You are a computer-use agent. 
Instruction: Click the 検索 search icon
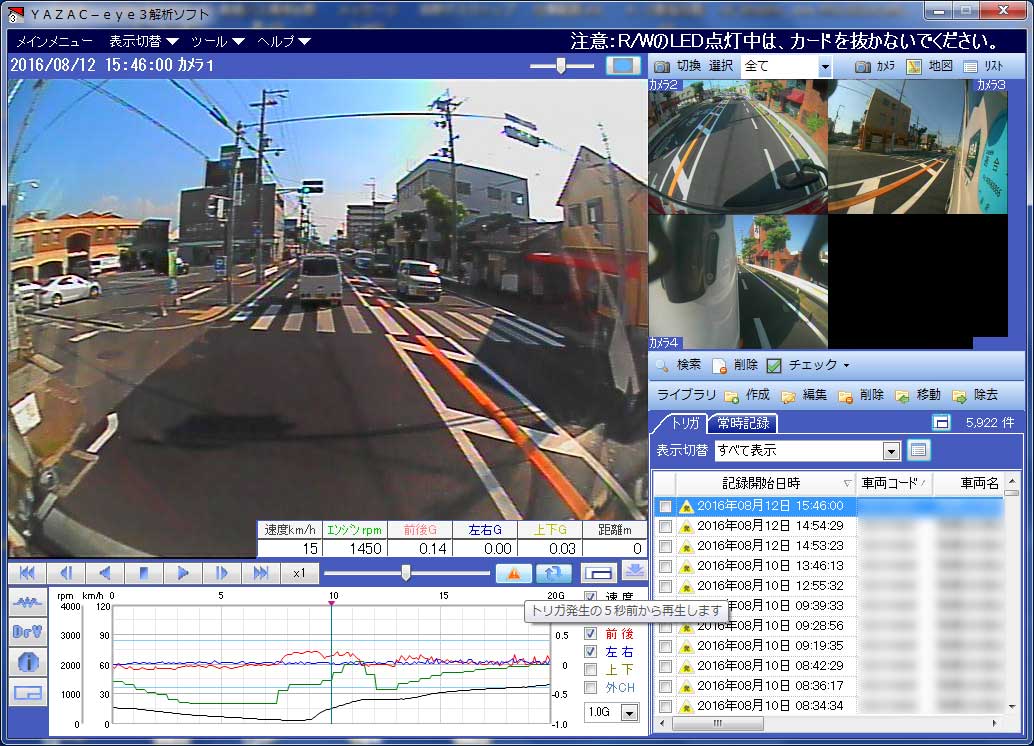(x=662, y=366)
